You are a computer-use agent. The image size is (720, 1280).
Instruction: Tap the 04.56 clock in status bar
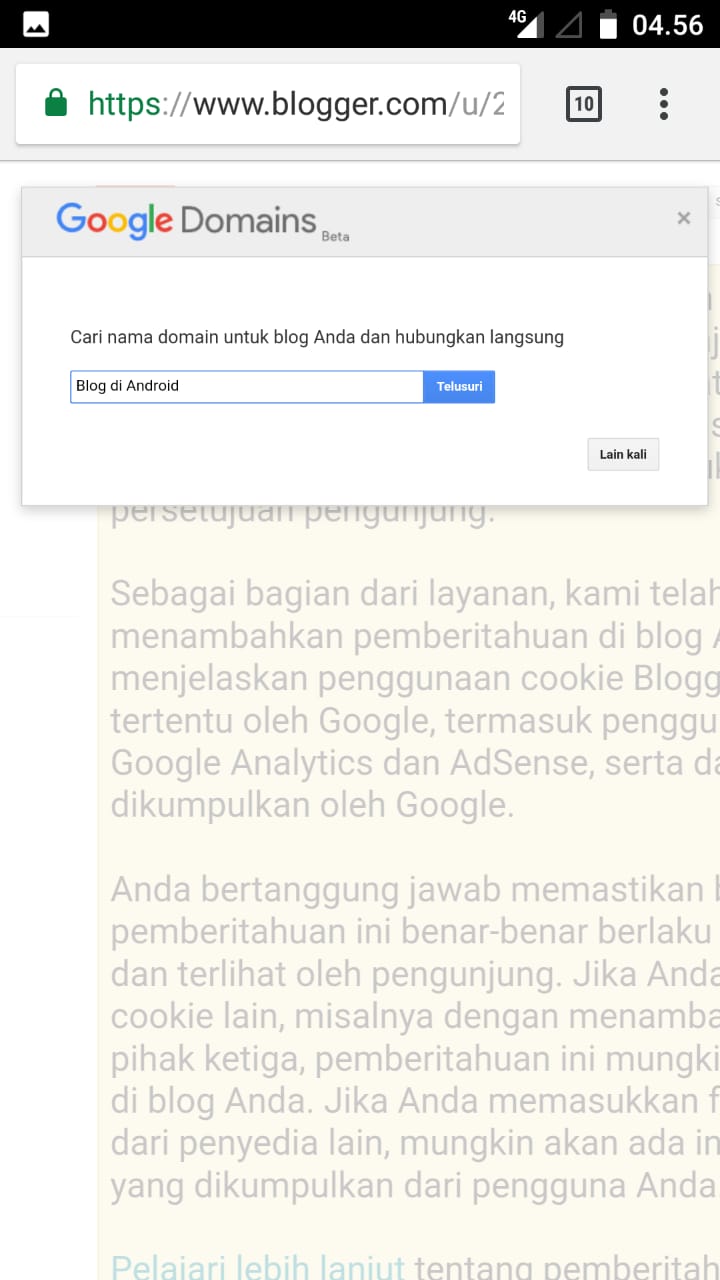[x=668, y=24]
